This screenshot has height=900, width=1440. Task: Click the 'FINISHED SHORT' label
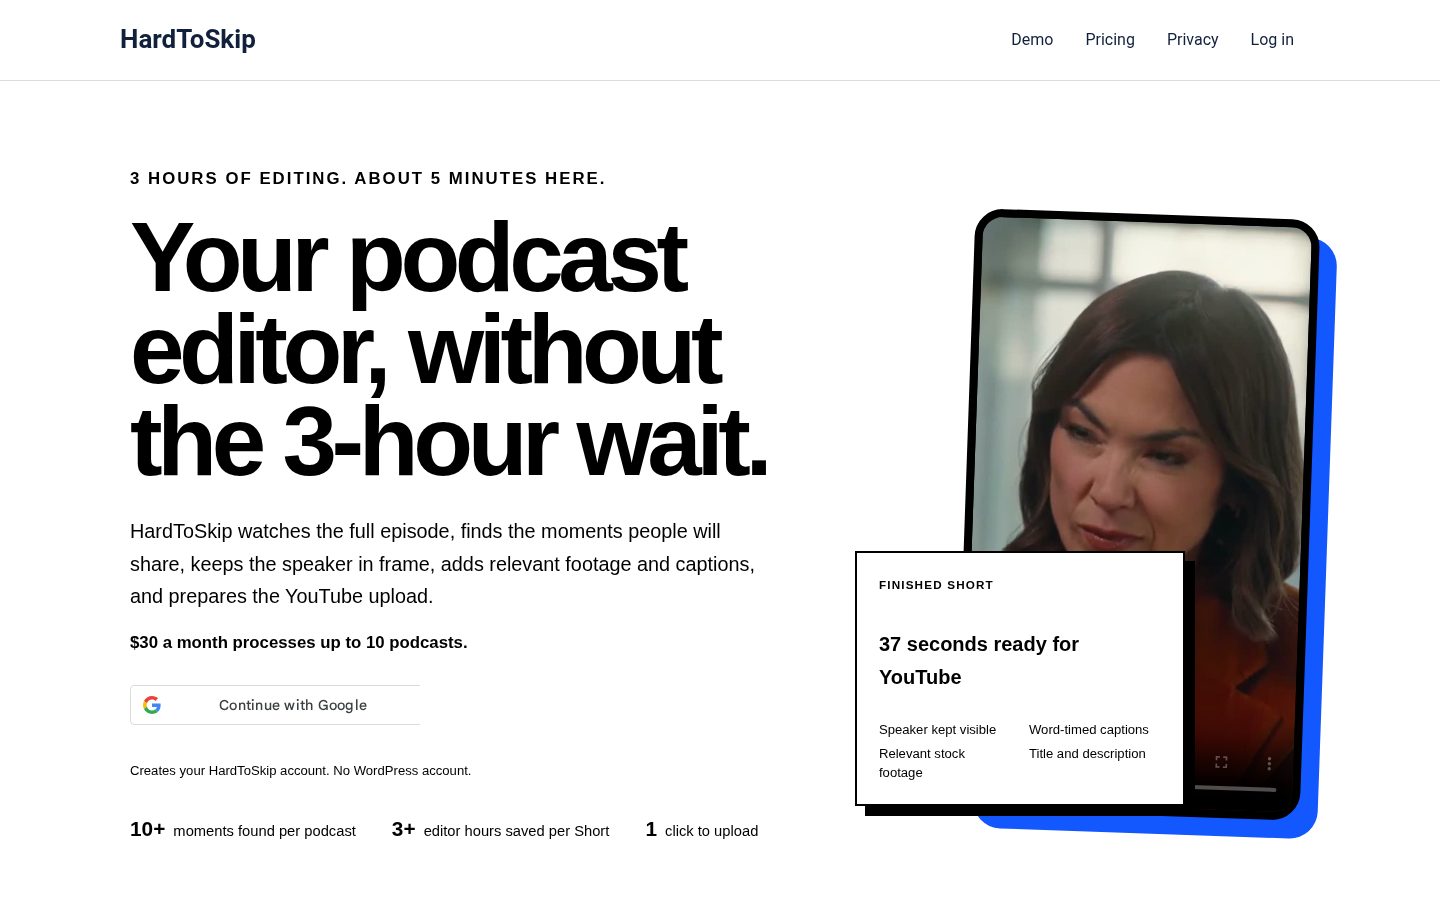[936, 585]
